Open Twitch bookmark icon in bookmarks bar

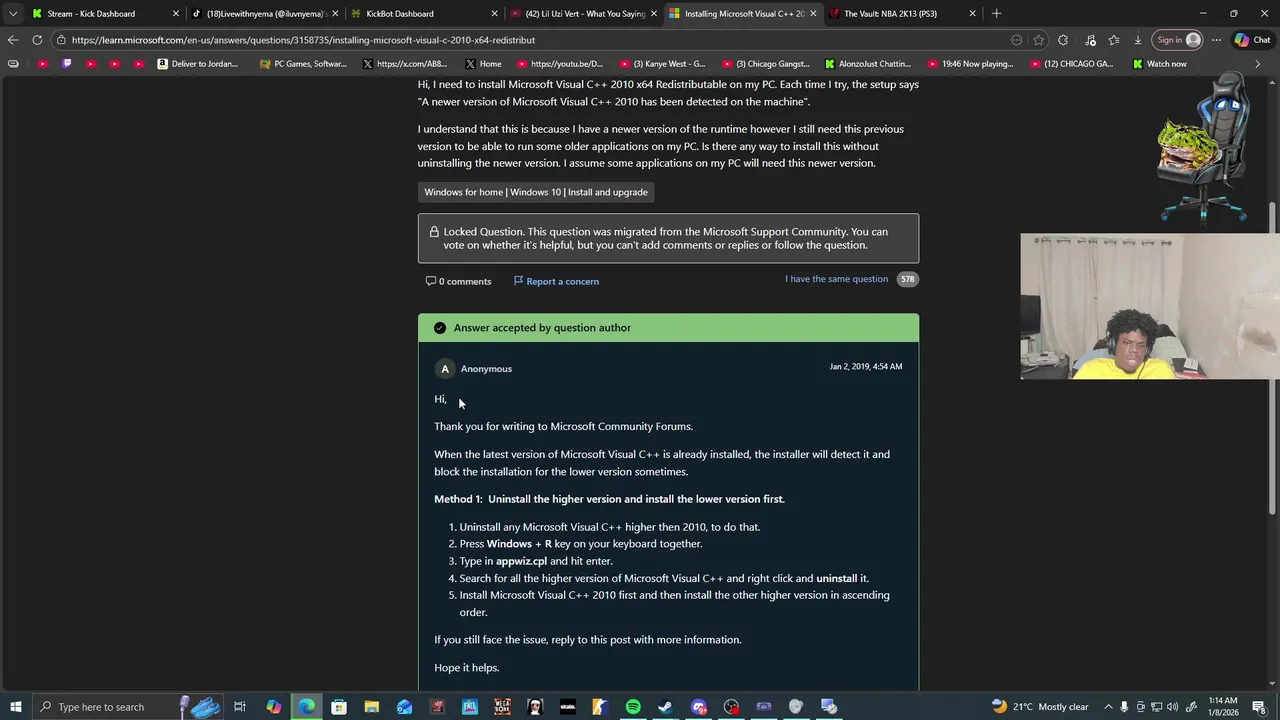click(67, 64)
